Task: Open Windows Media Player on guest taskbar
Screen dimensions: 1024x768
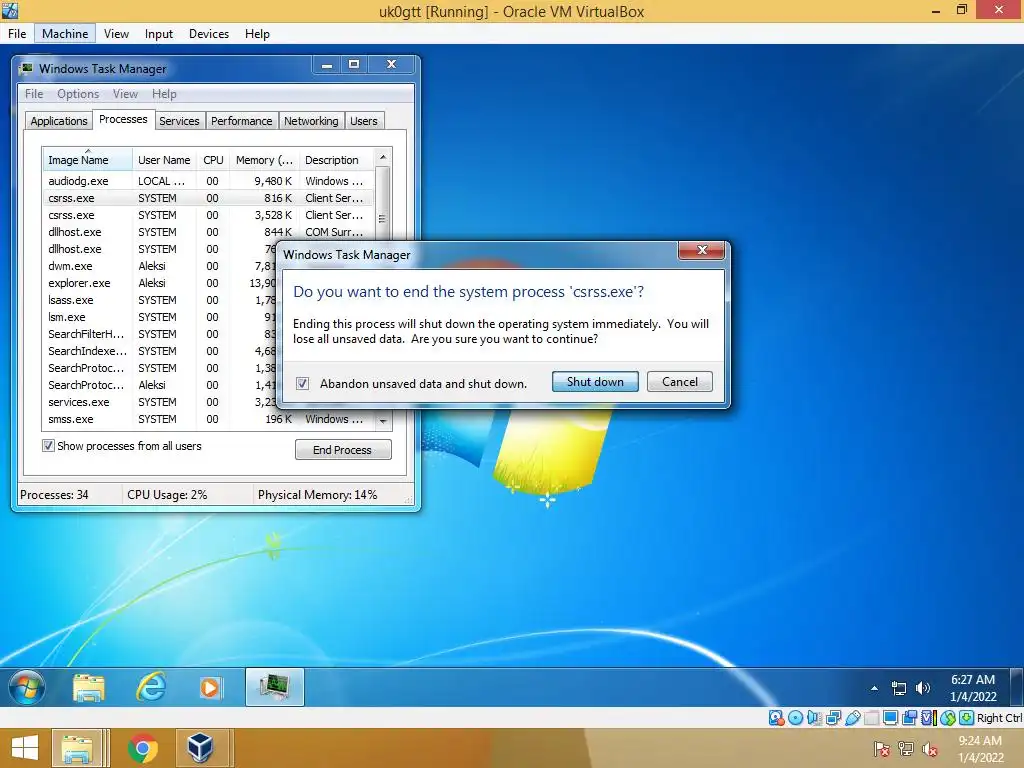Action: [210, 688]
